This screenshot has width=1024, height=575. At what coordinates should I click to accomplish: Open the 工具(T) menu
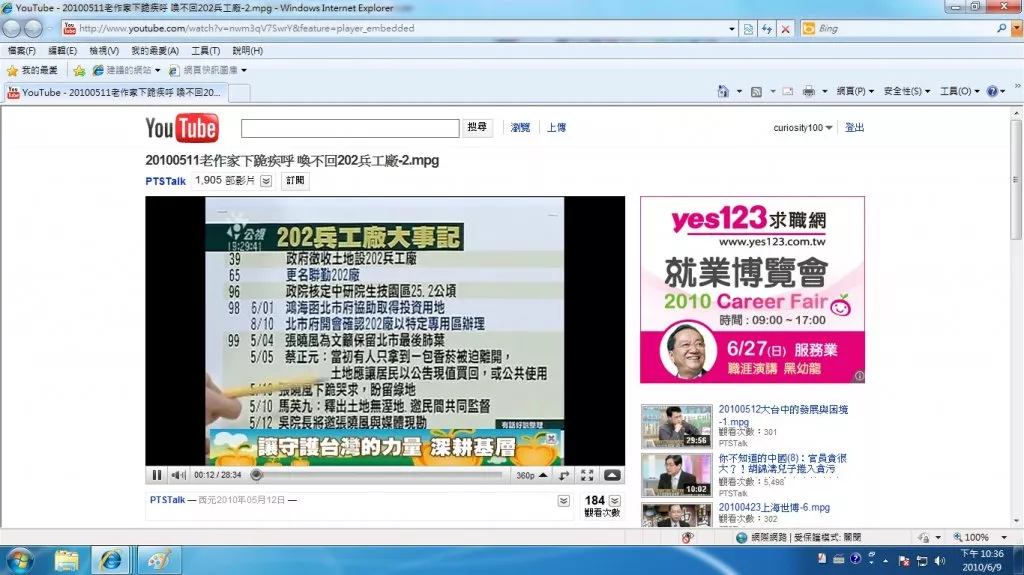pyautogui.click(x=205, y=50)
